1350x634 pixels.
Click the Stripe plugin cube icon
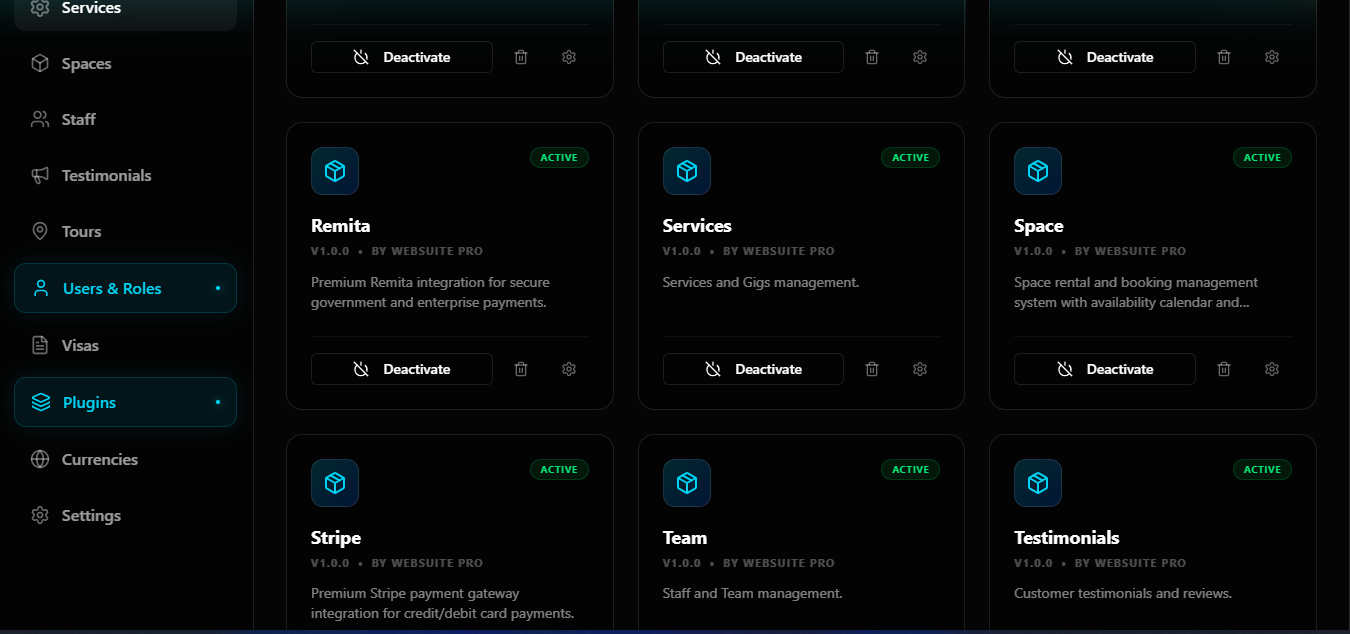pyautogui.click(x=335, y=483)
